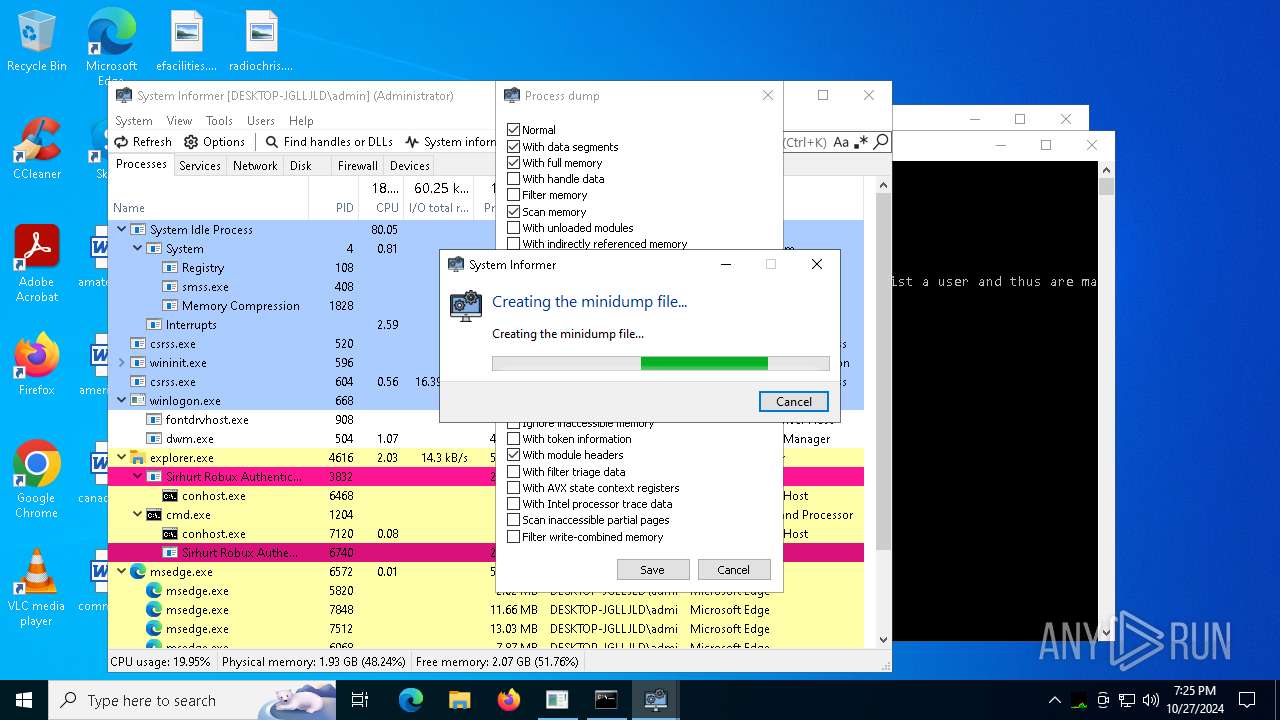This screenshot has width=1280, height=720.
Task: Open efacilities image file on desktop
Action: tap(186, 41)
